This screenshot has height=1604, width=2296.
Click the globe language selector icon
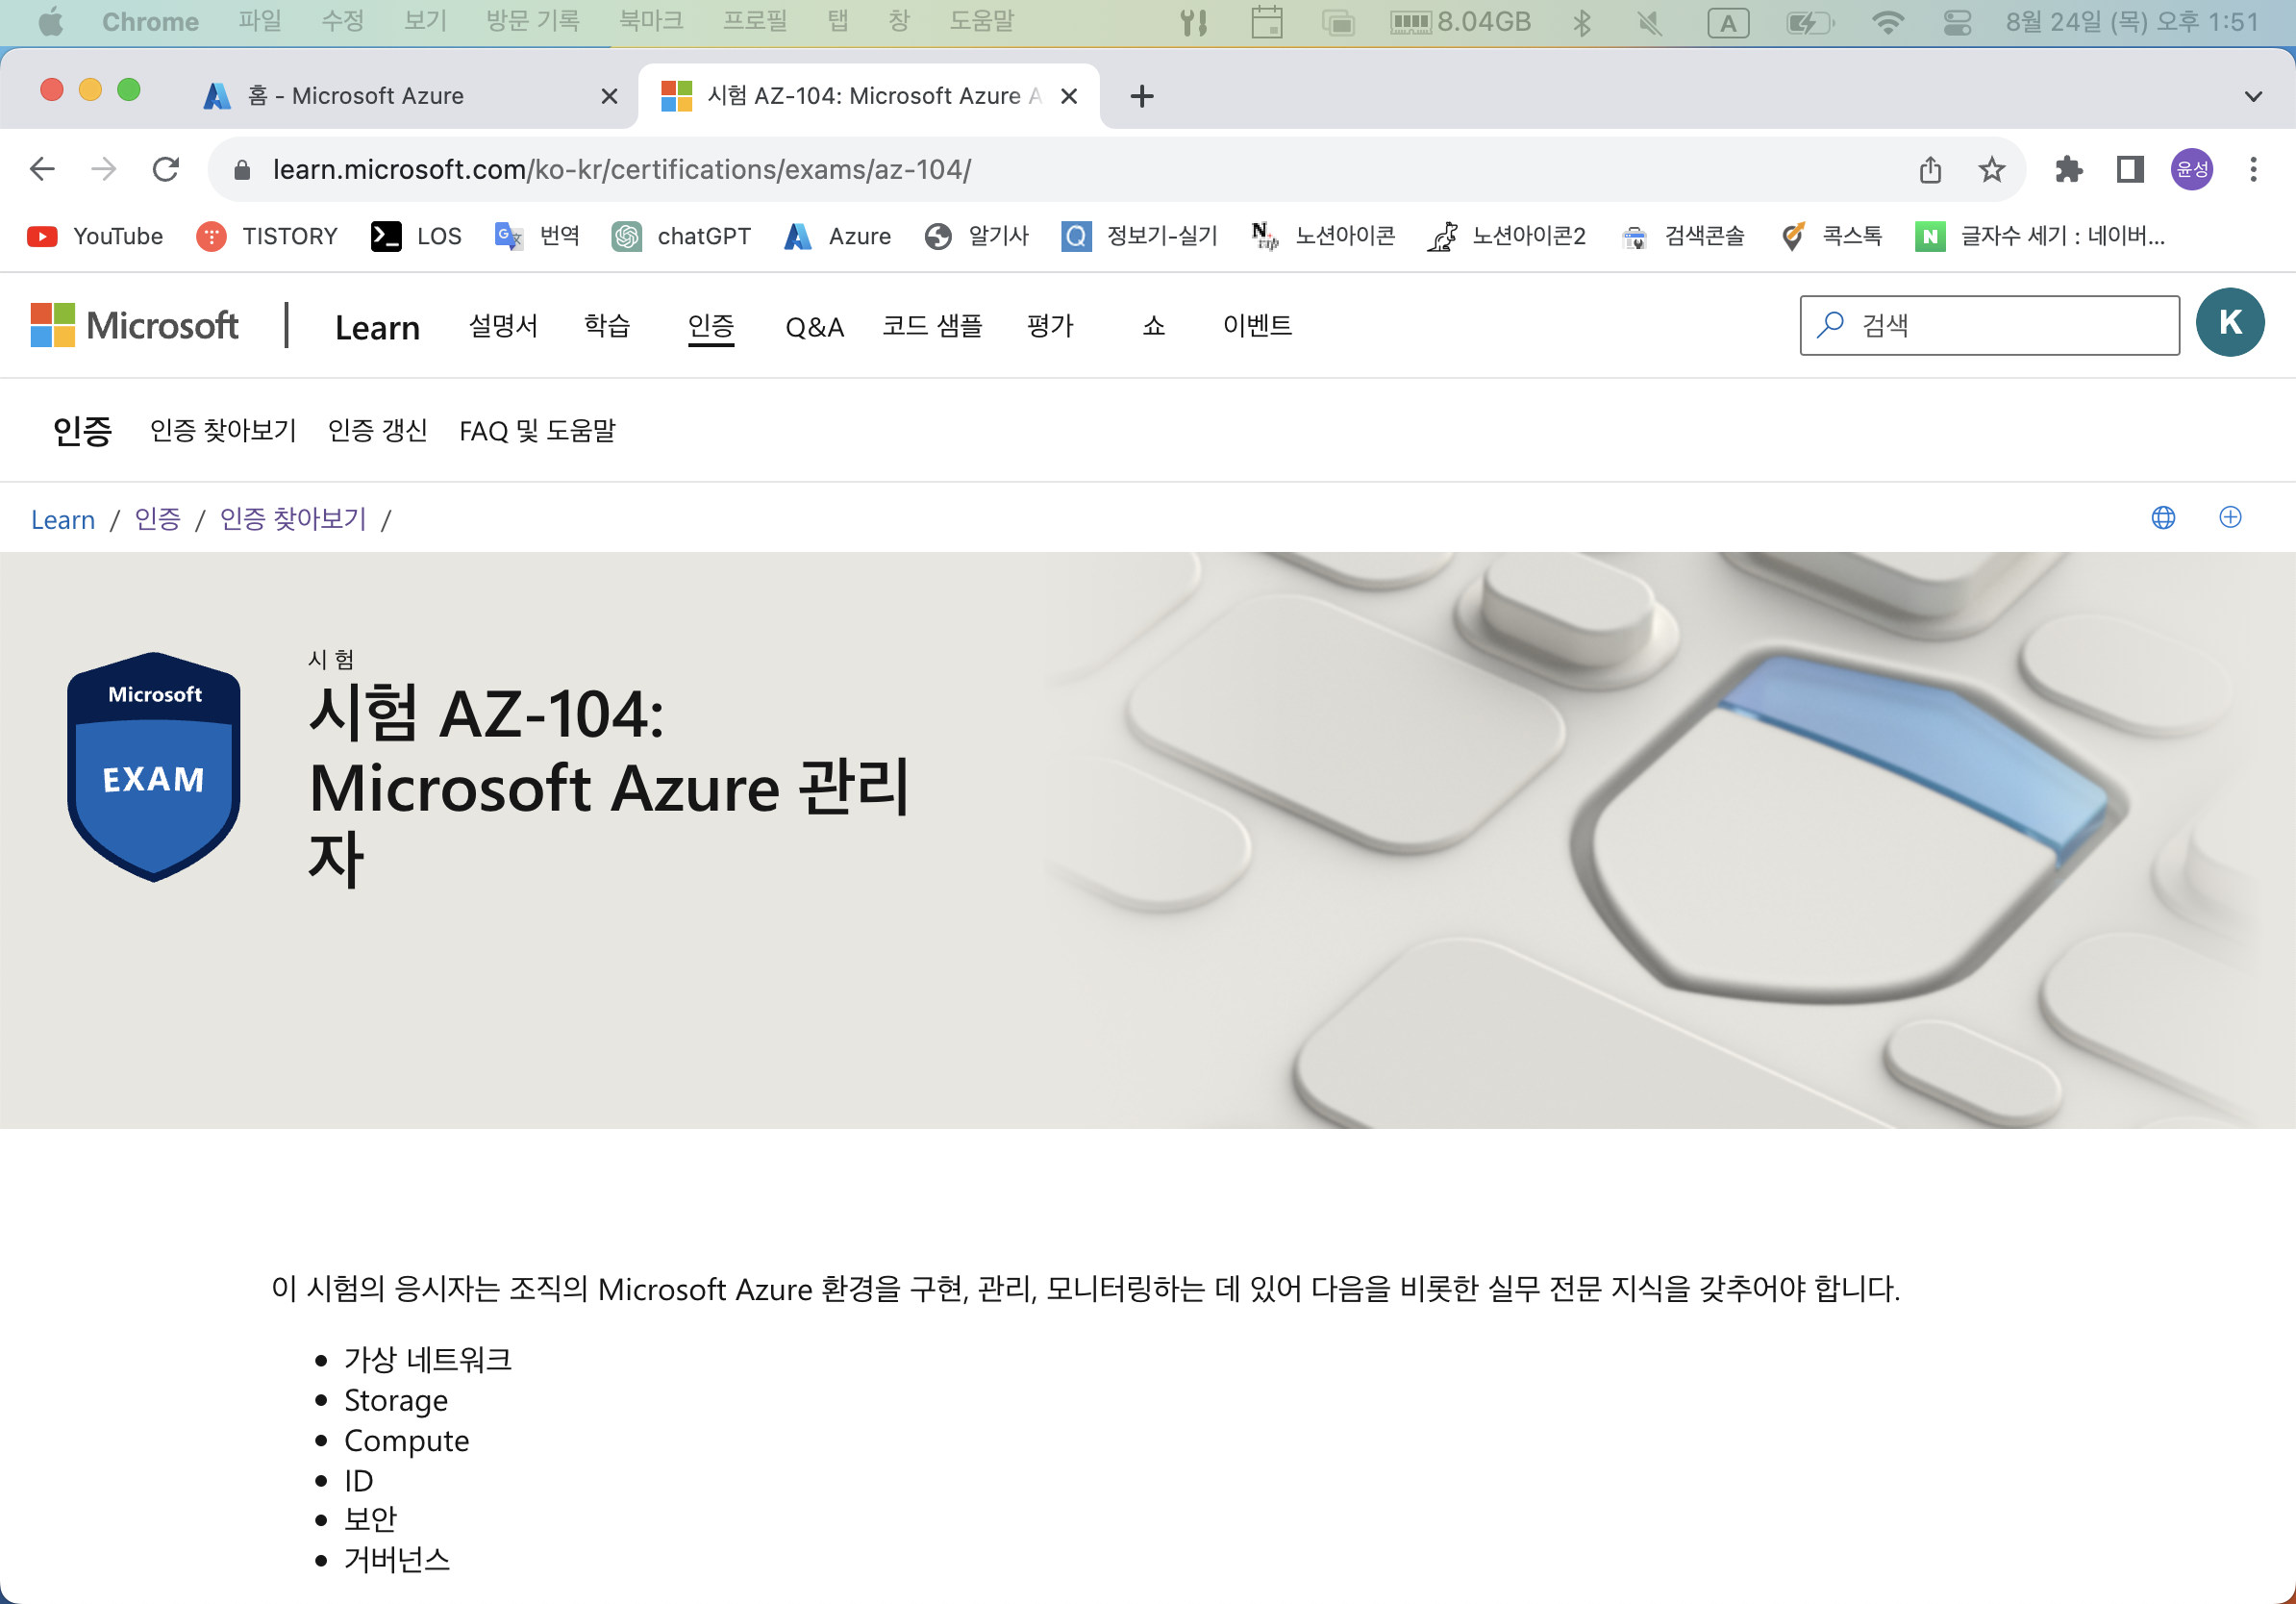[x=2163, y=518]
